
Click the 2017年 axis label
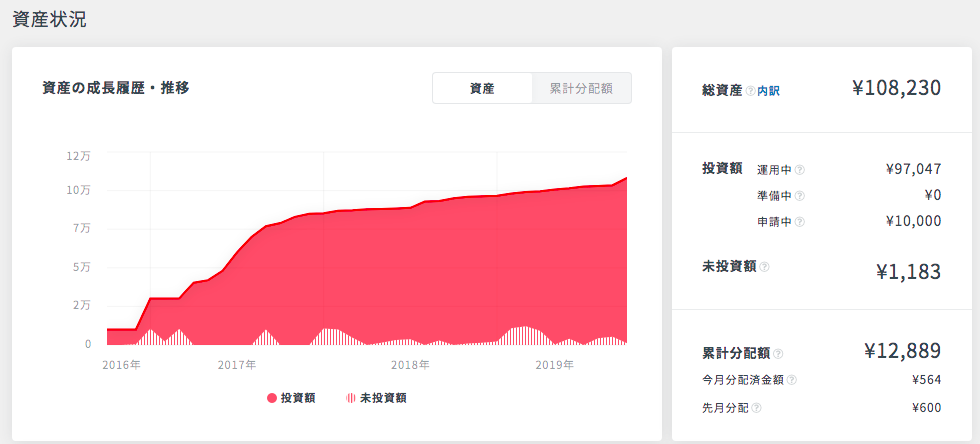click(x=237, y=365)
